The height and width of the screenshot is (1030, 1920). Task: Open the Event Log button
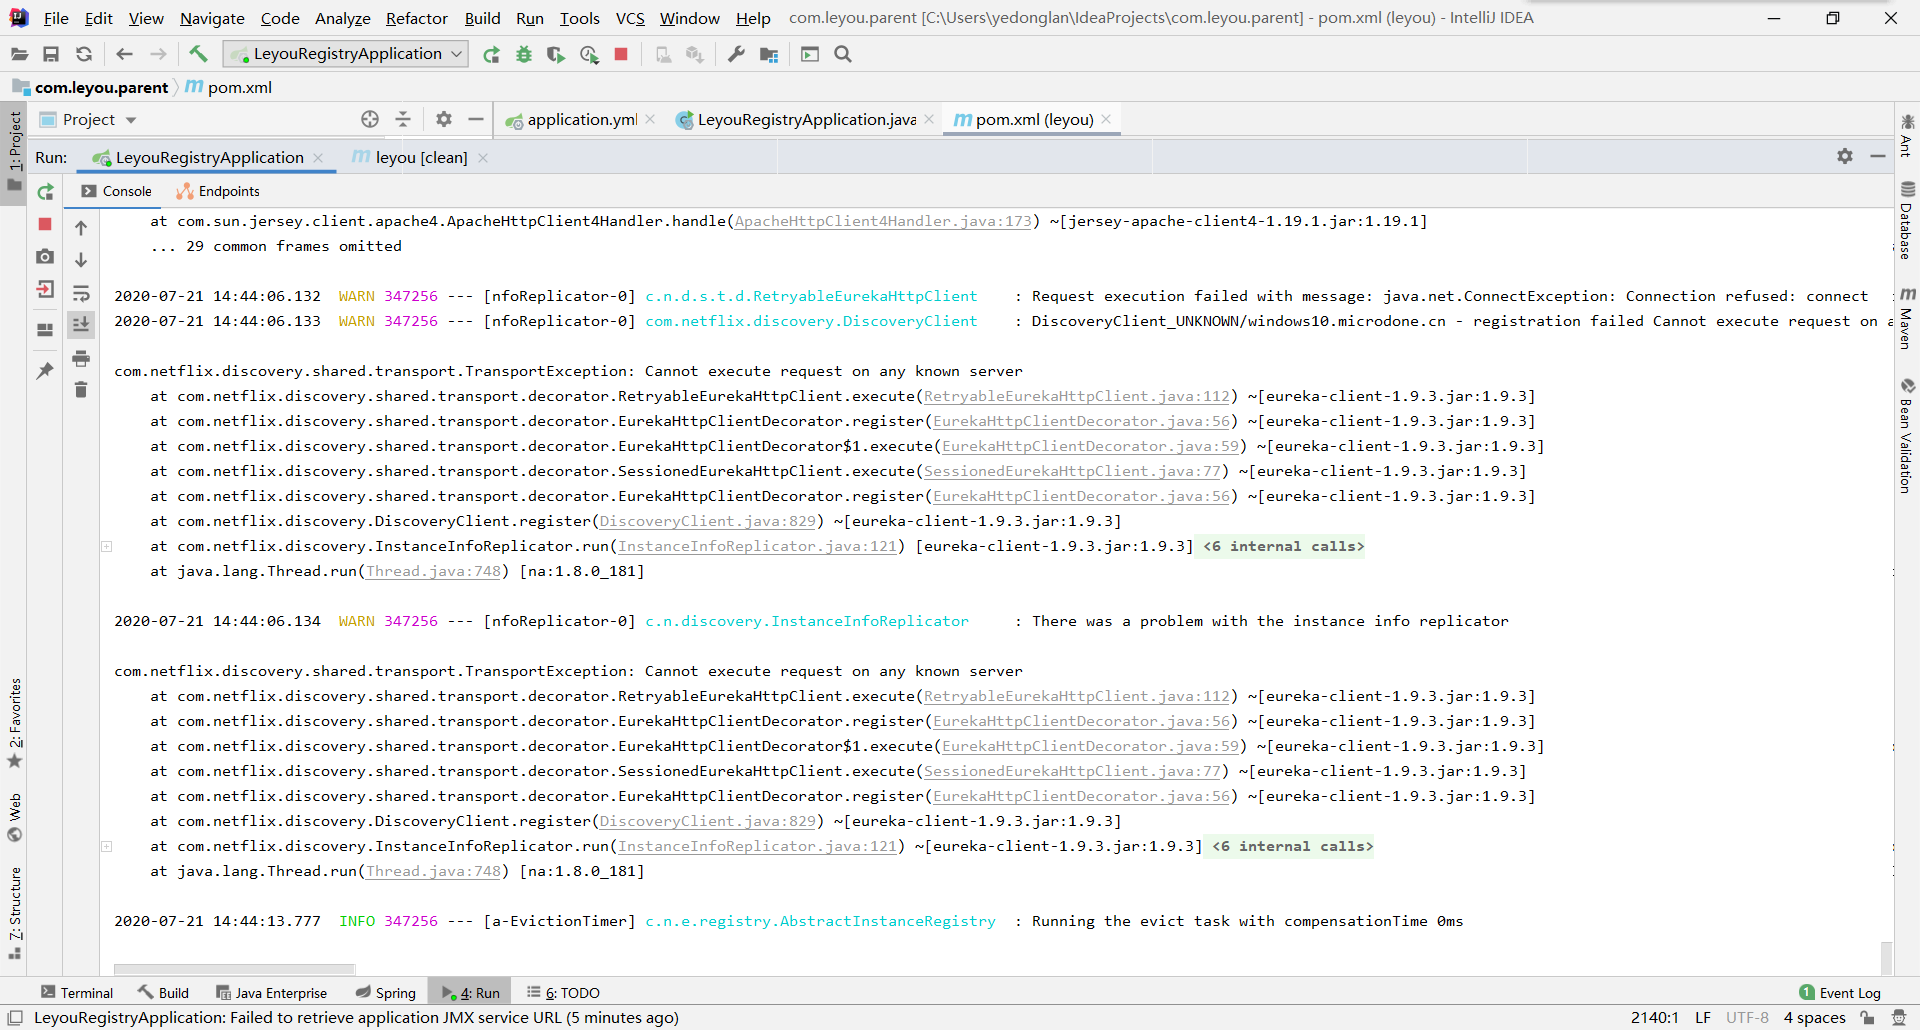pos(1840,993)
